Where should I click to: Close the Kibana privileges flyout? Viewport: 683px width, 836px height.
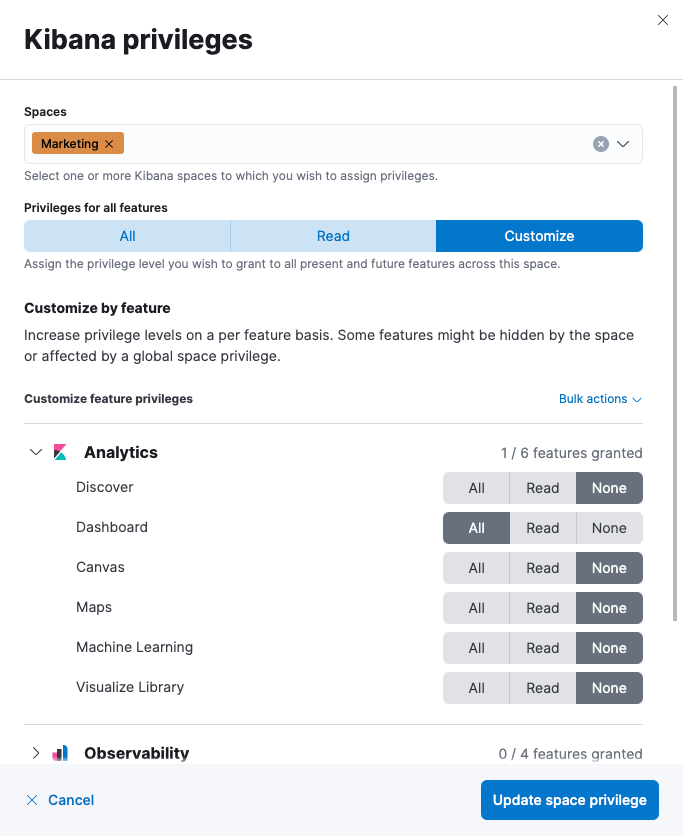662,20
